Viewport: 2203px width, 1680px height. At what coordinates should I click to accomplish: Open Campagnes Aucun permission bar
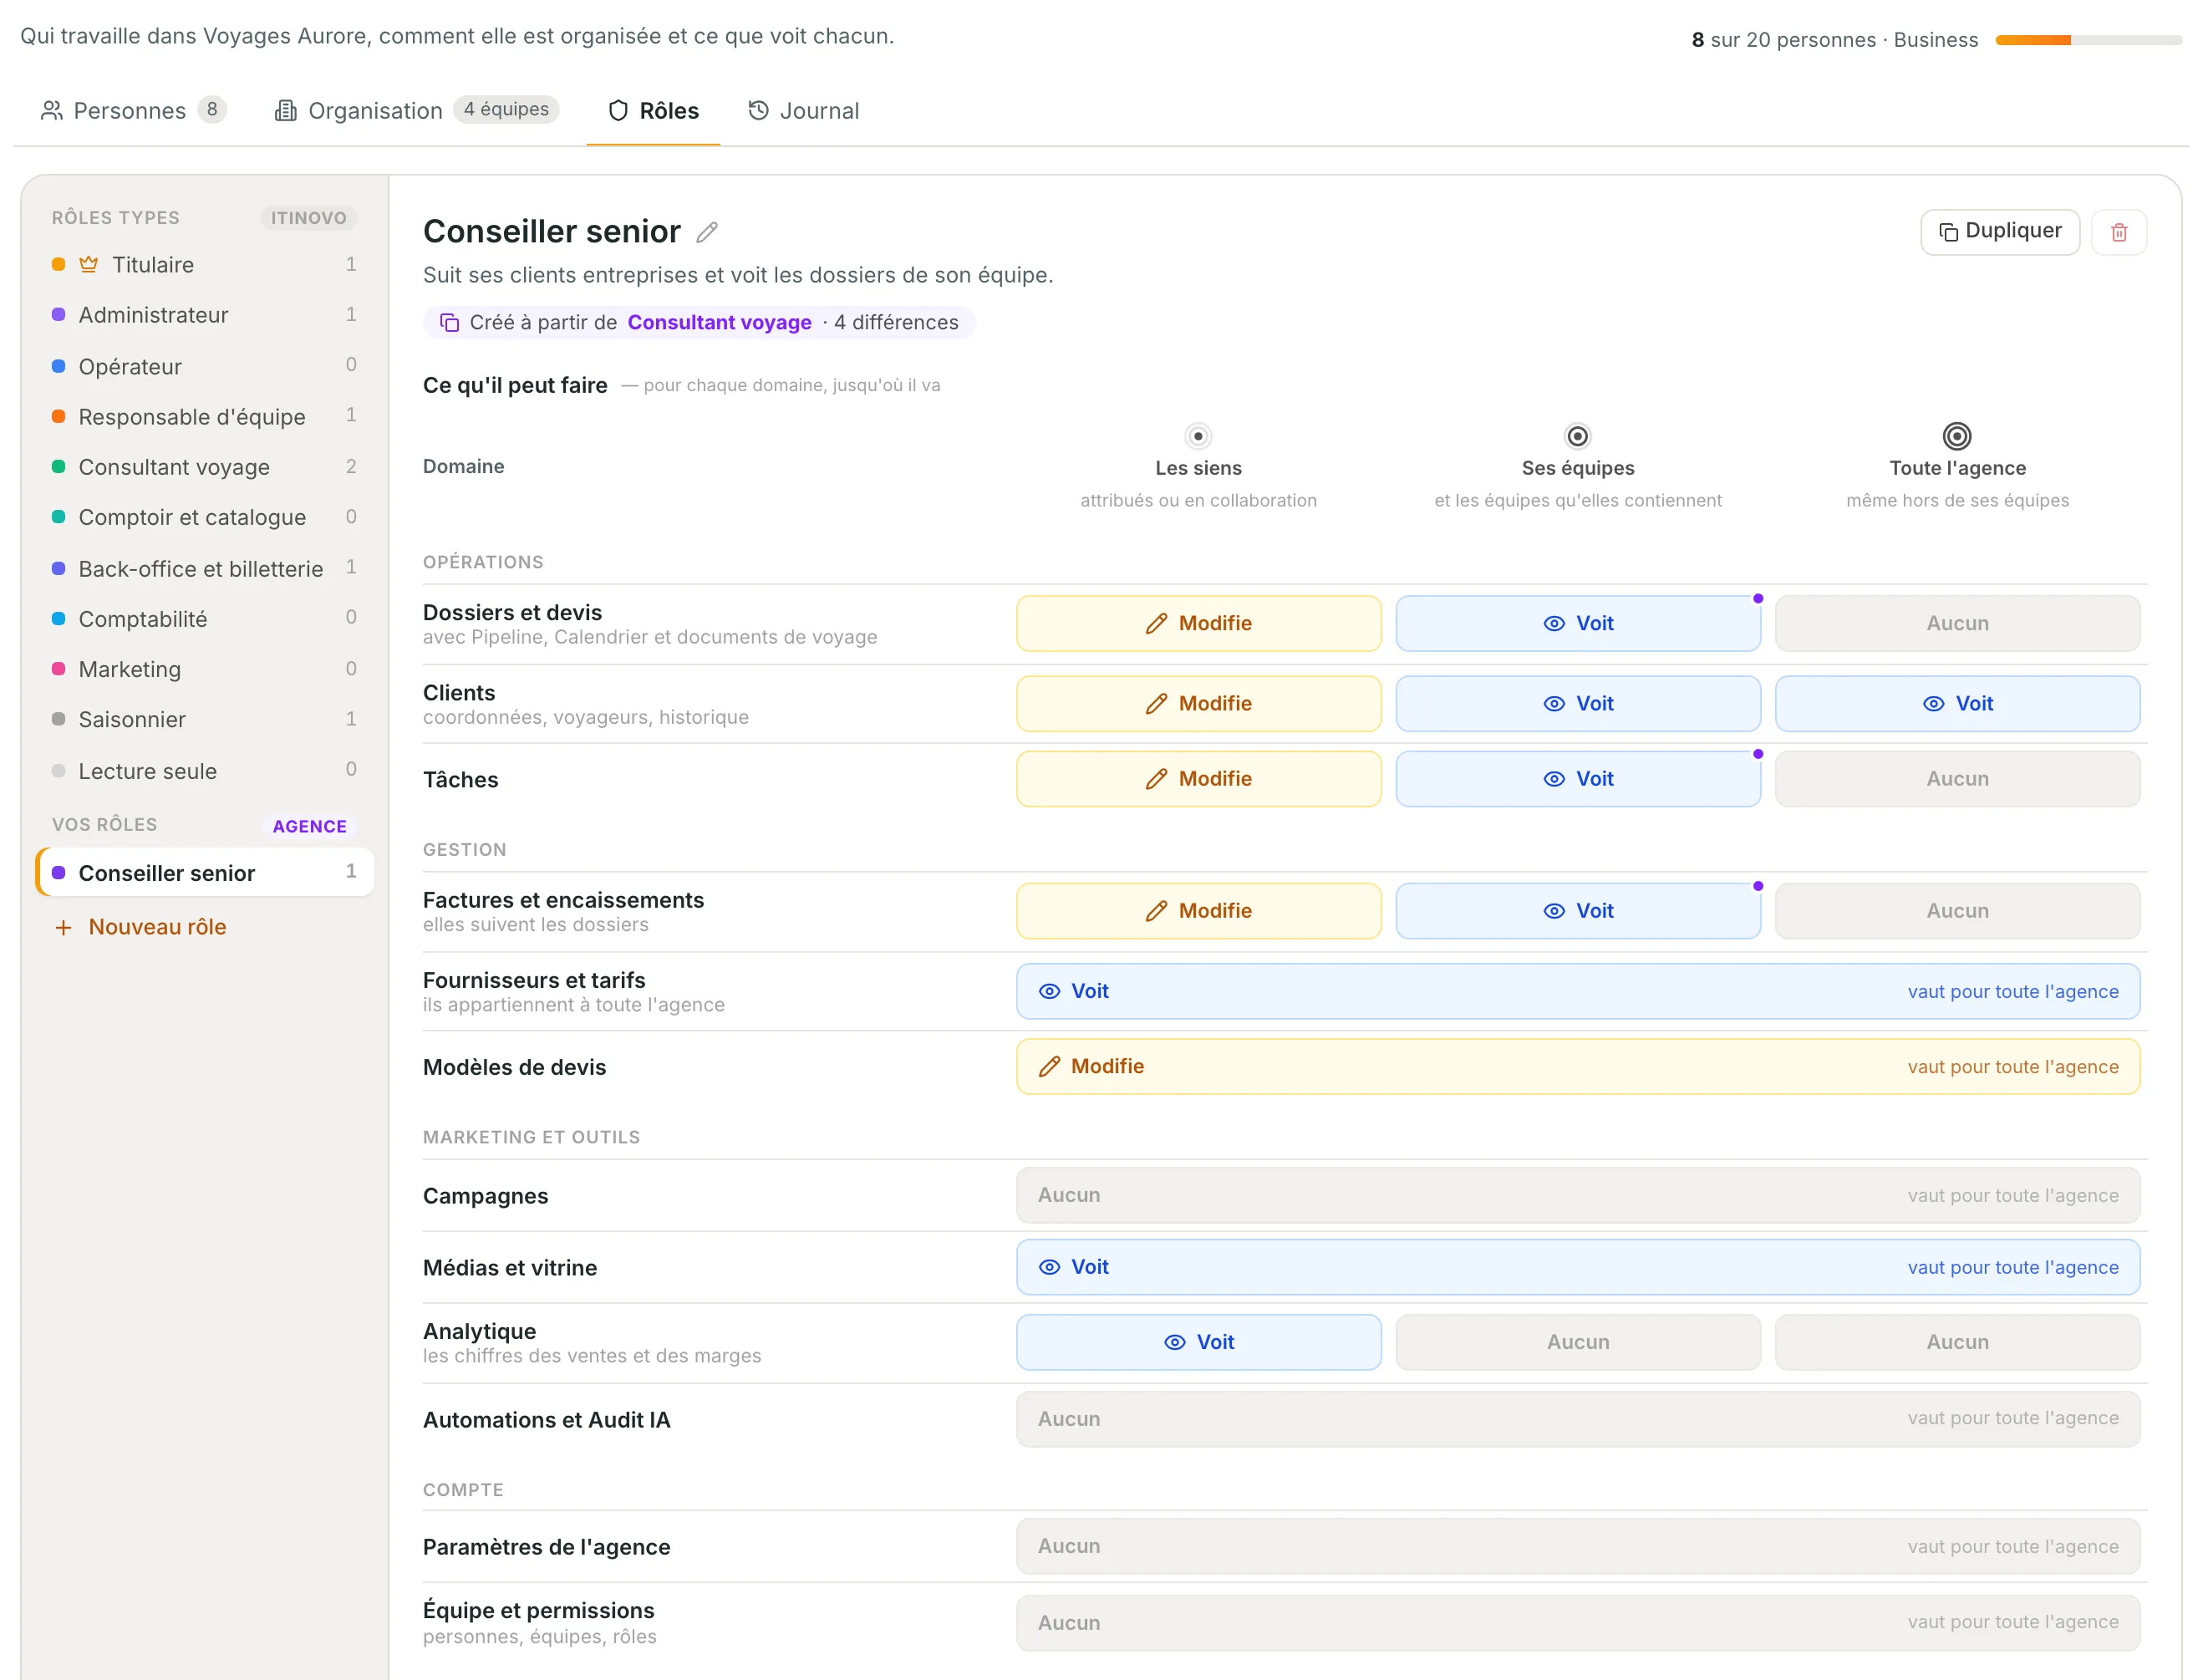(1578, 1195)
